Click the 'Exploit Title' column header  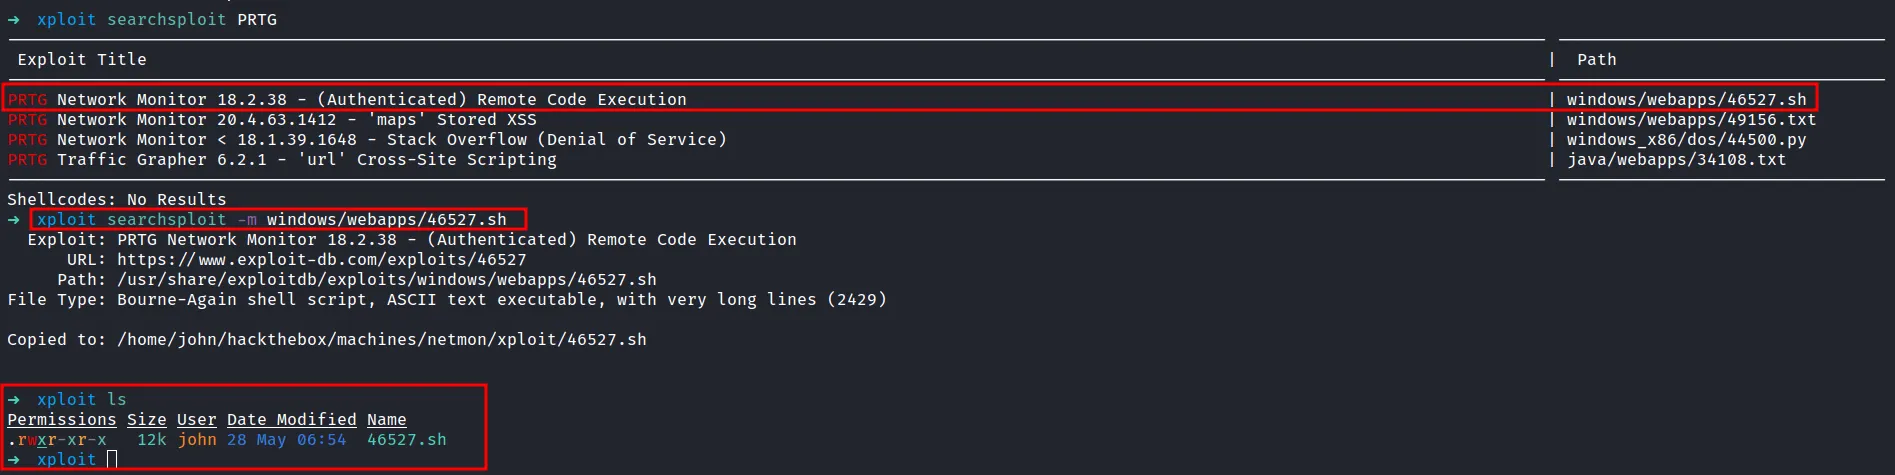(82, 60)
